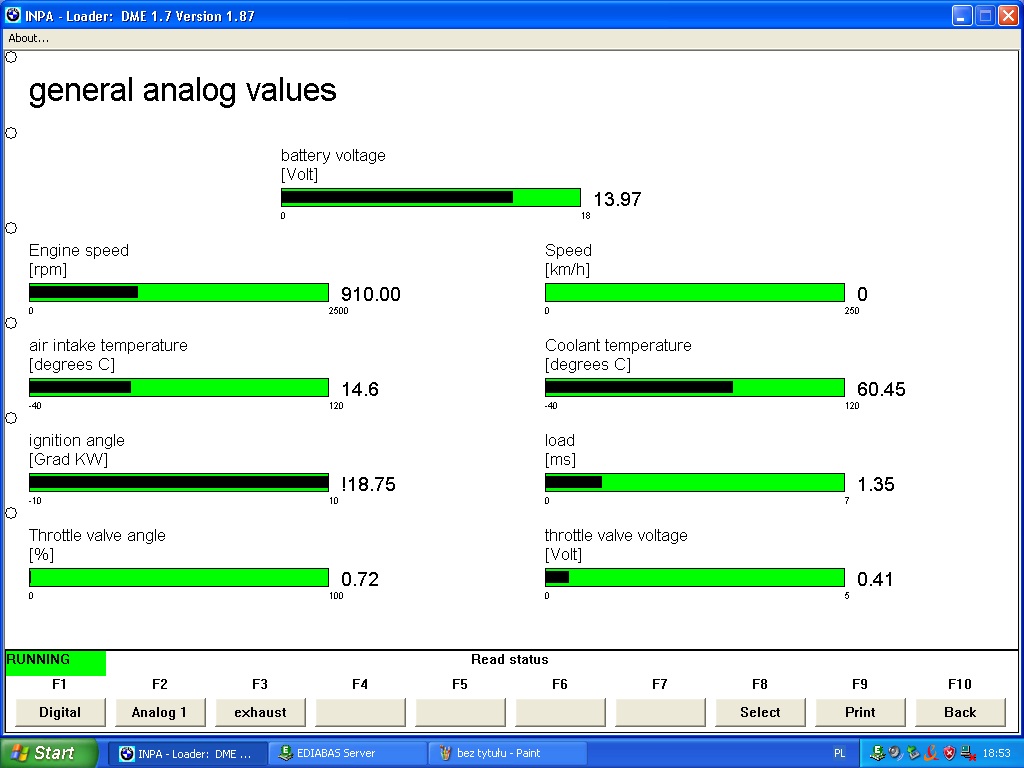The height and width of the screenshot is (768, 1024).
Task: Click the throttle valve voltage bar
Action: (695, 577)
